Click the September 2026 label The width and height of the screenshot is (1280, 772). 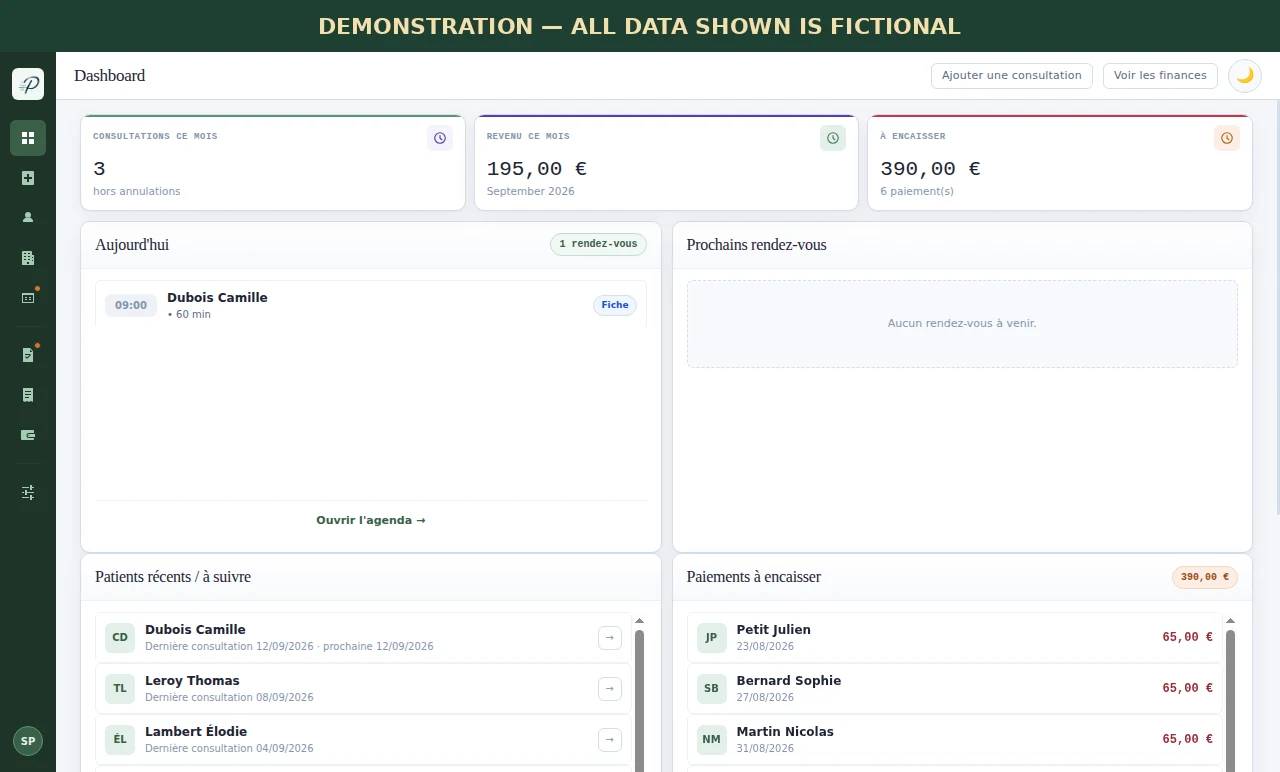[x=531, y=191]
